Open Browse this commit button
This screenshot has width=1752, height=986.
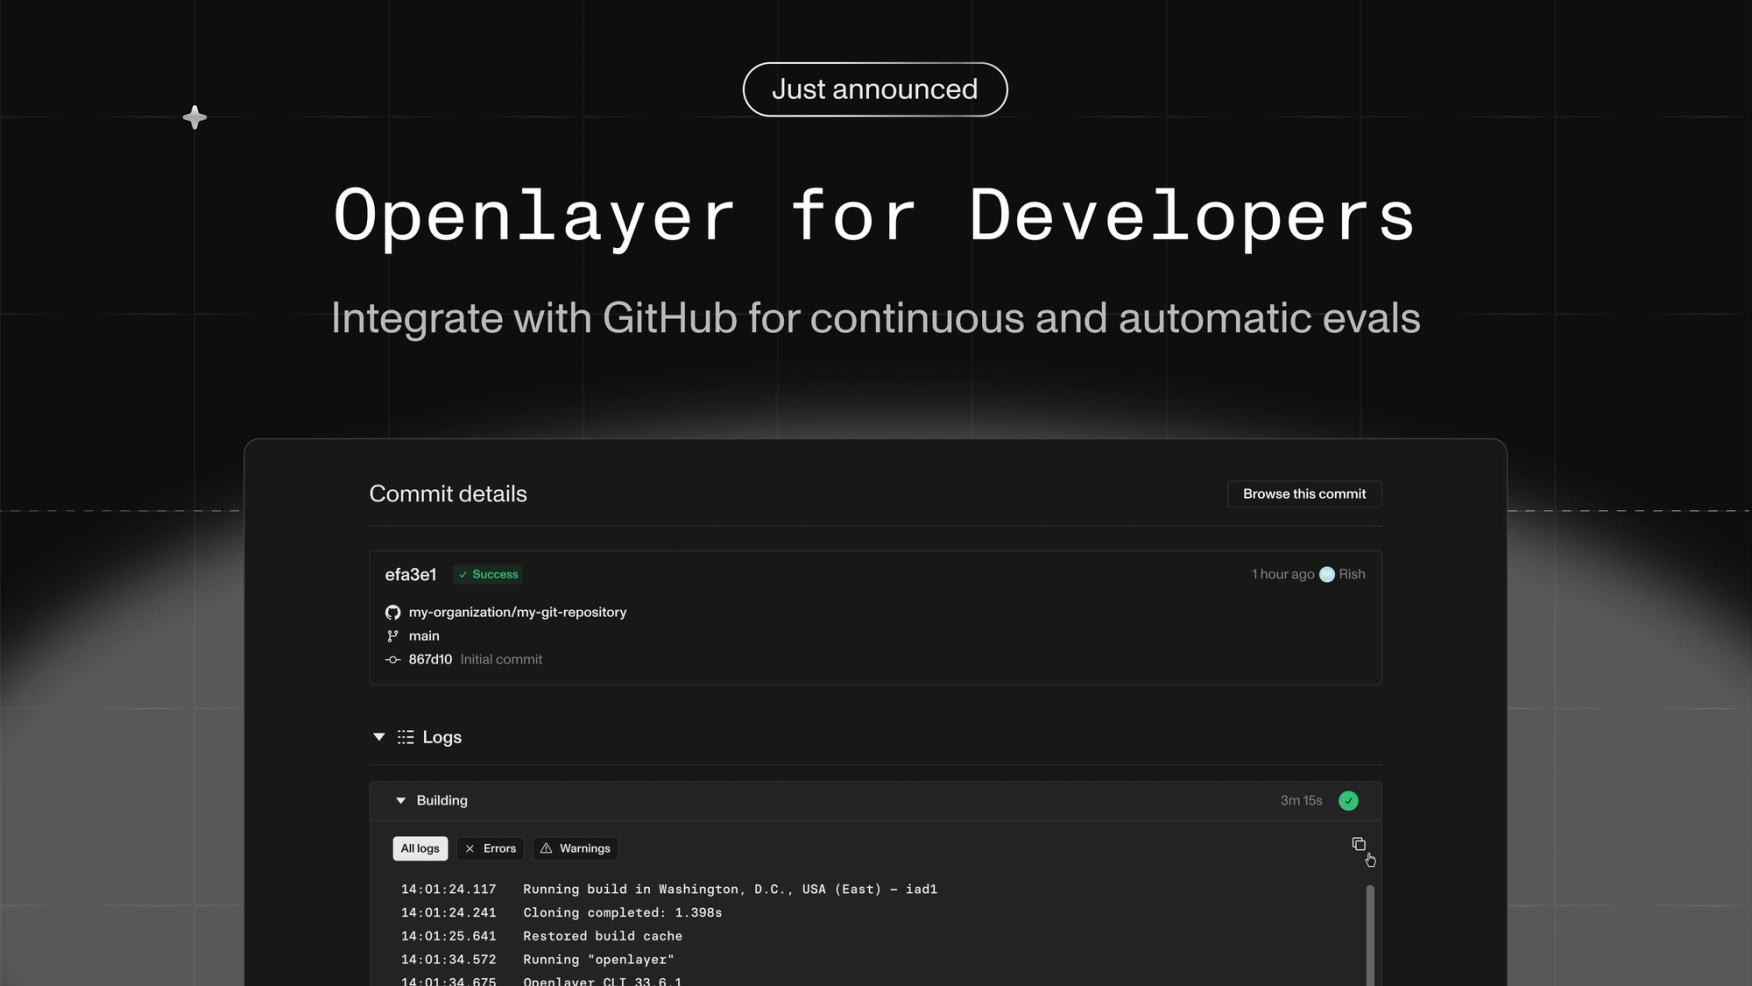(x=1304, y=494)
